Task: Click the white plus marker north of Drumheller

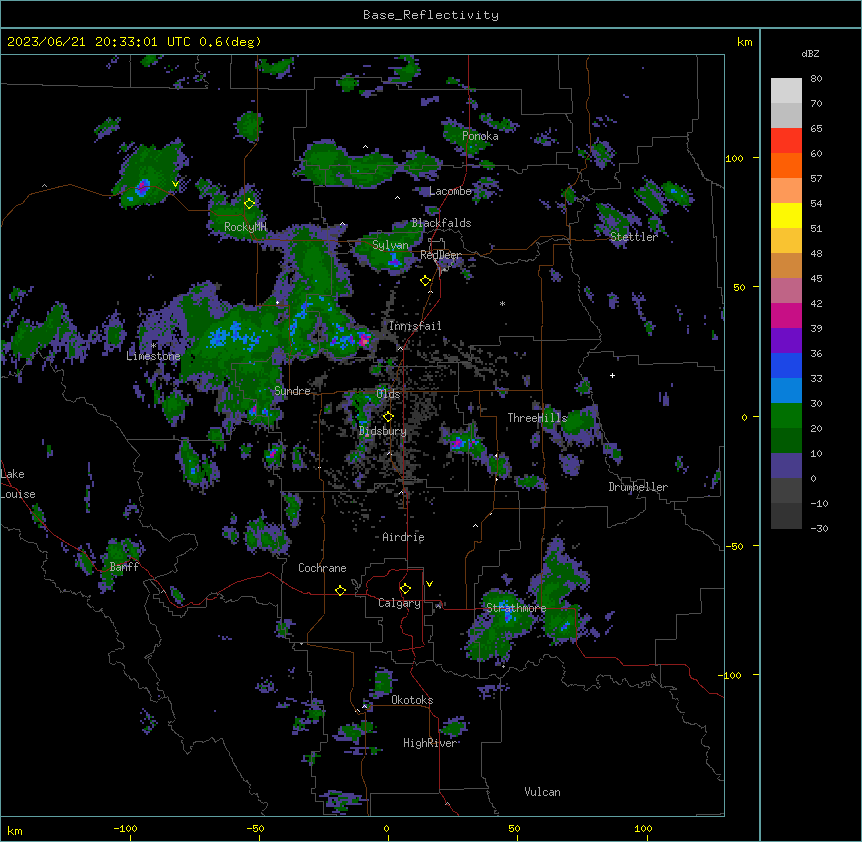Action: tap(612, 375)
